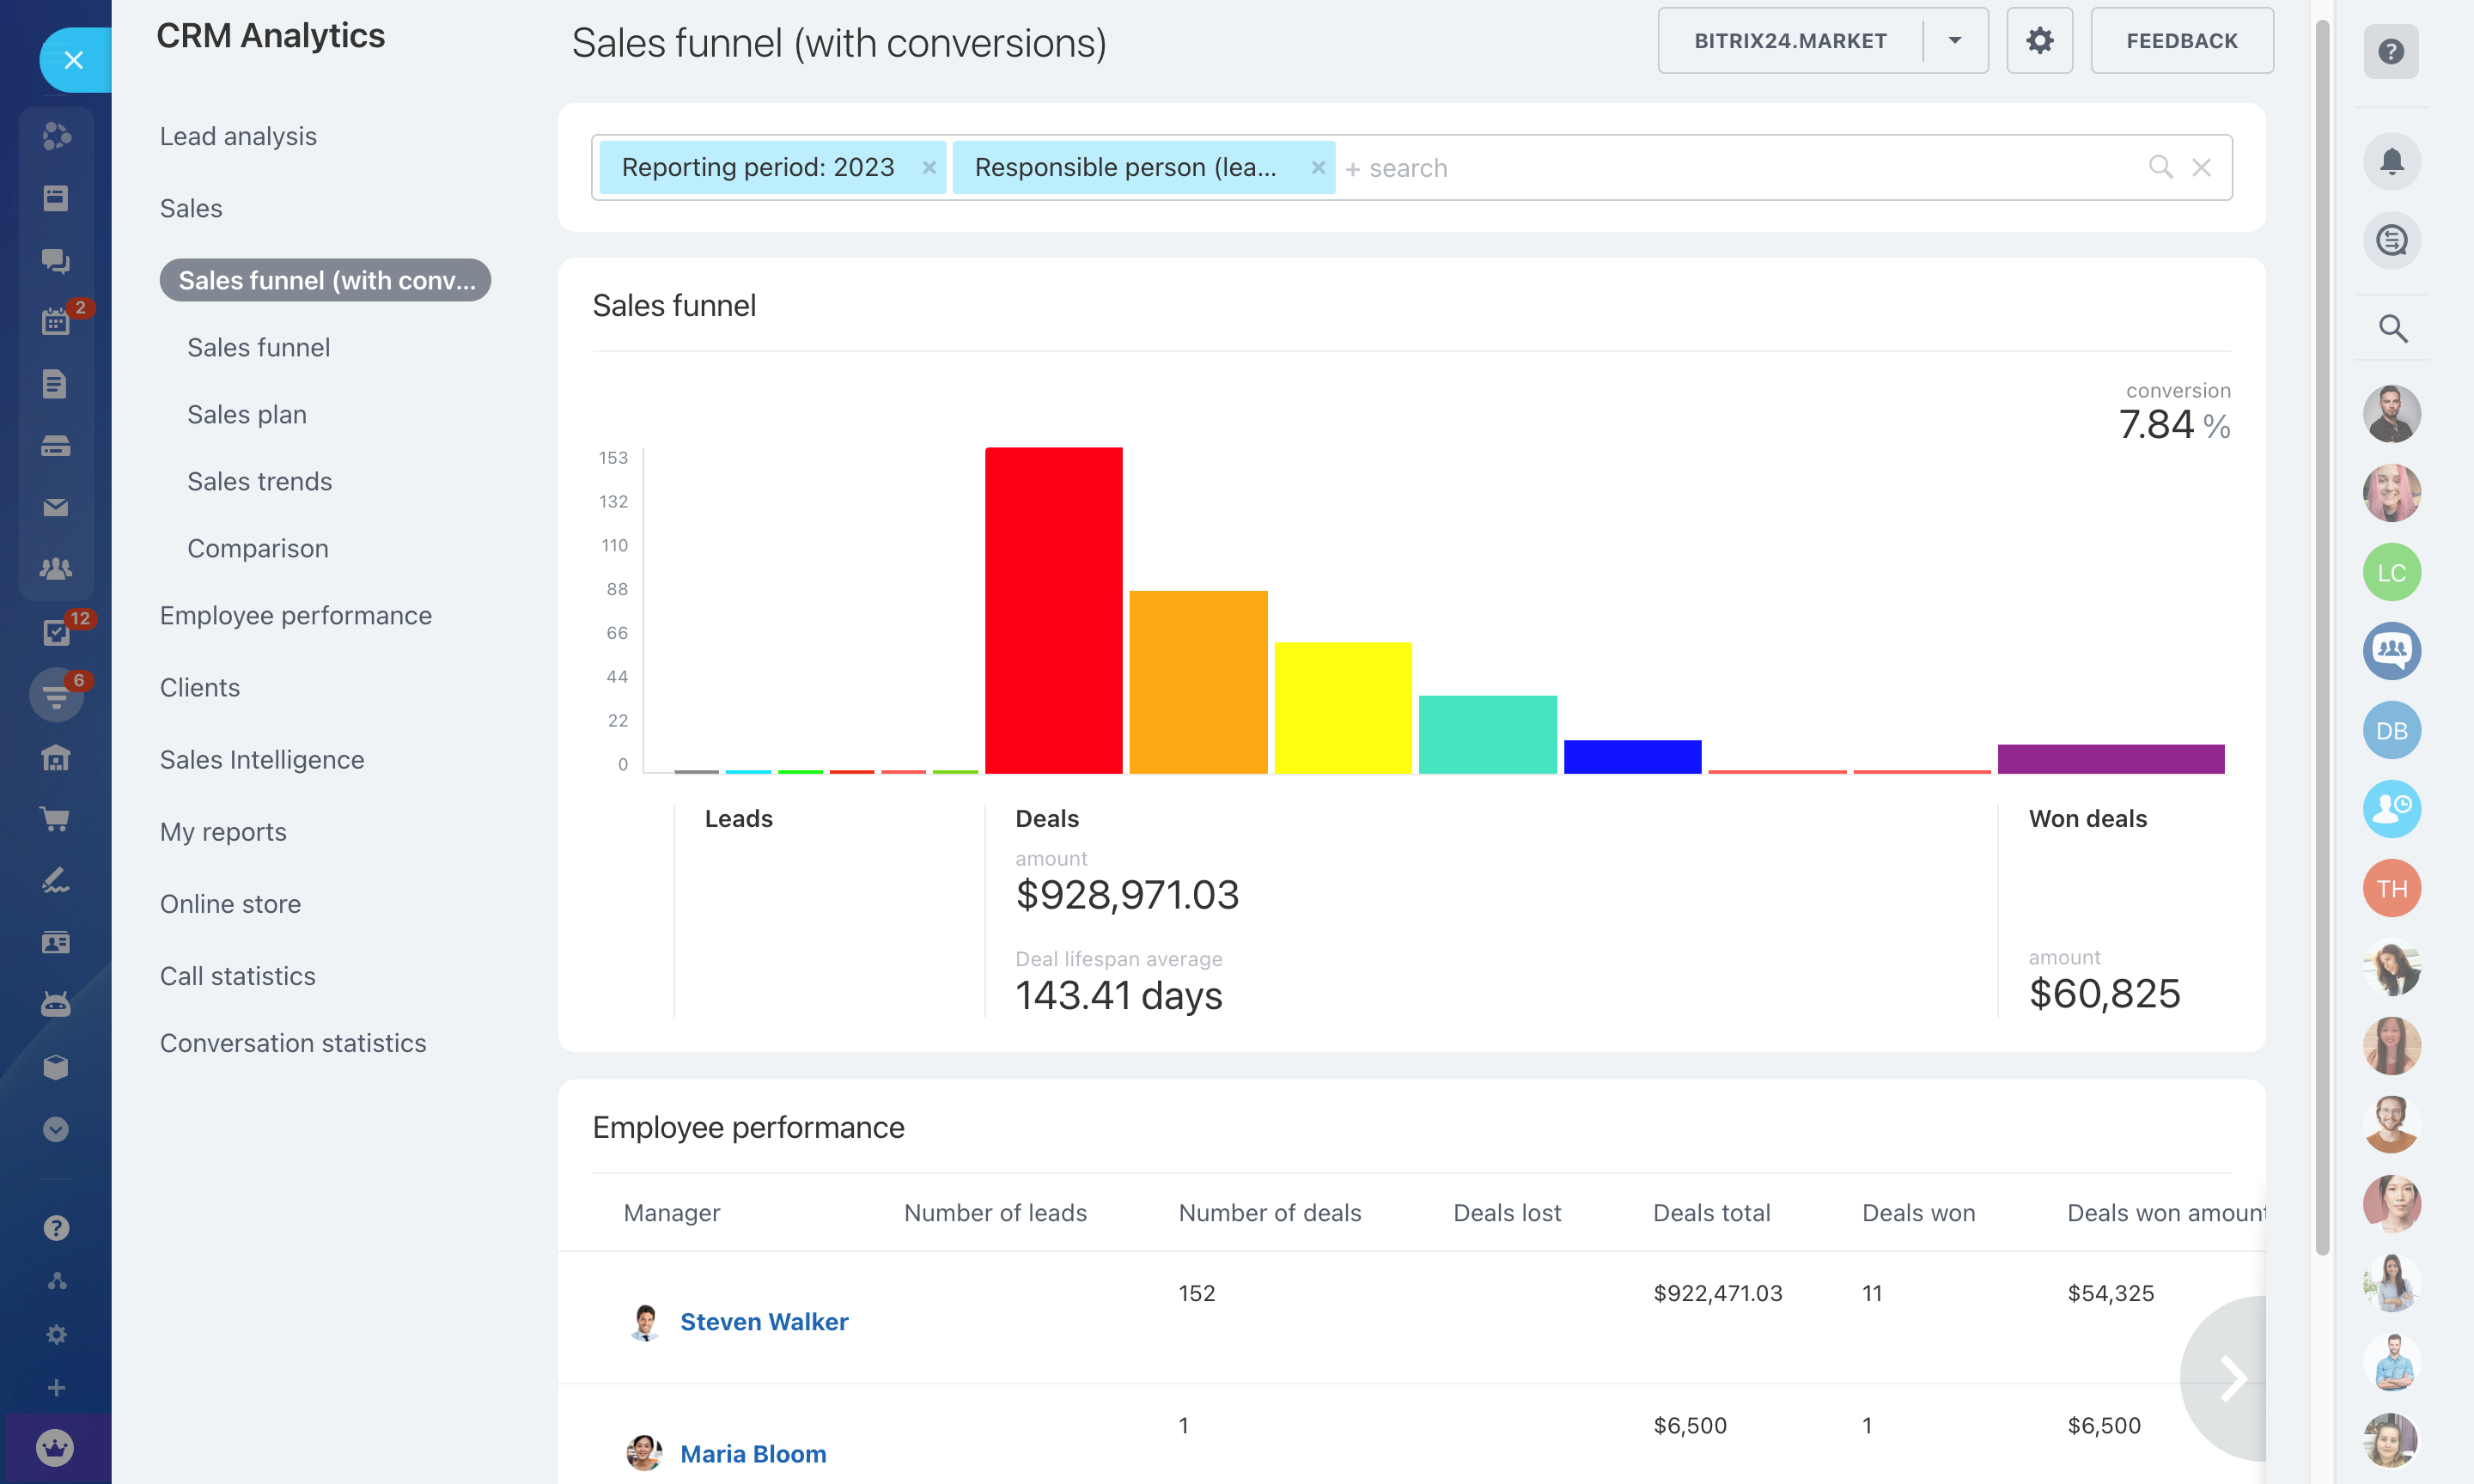Select the Sales funnel menu item
The height and width of the screenshot is (1484, 2474).
point(258,346)
